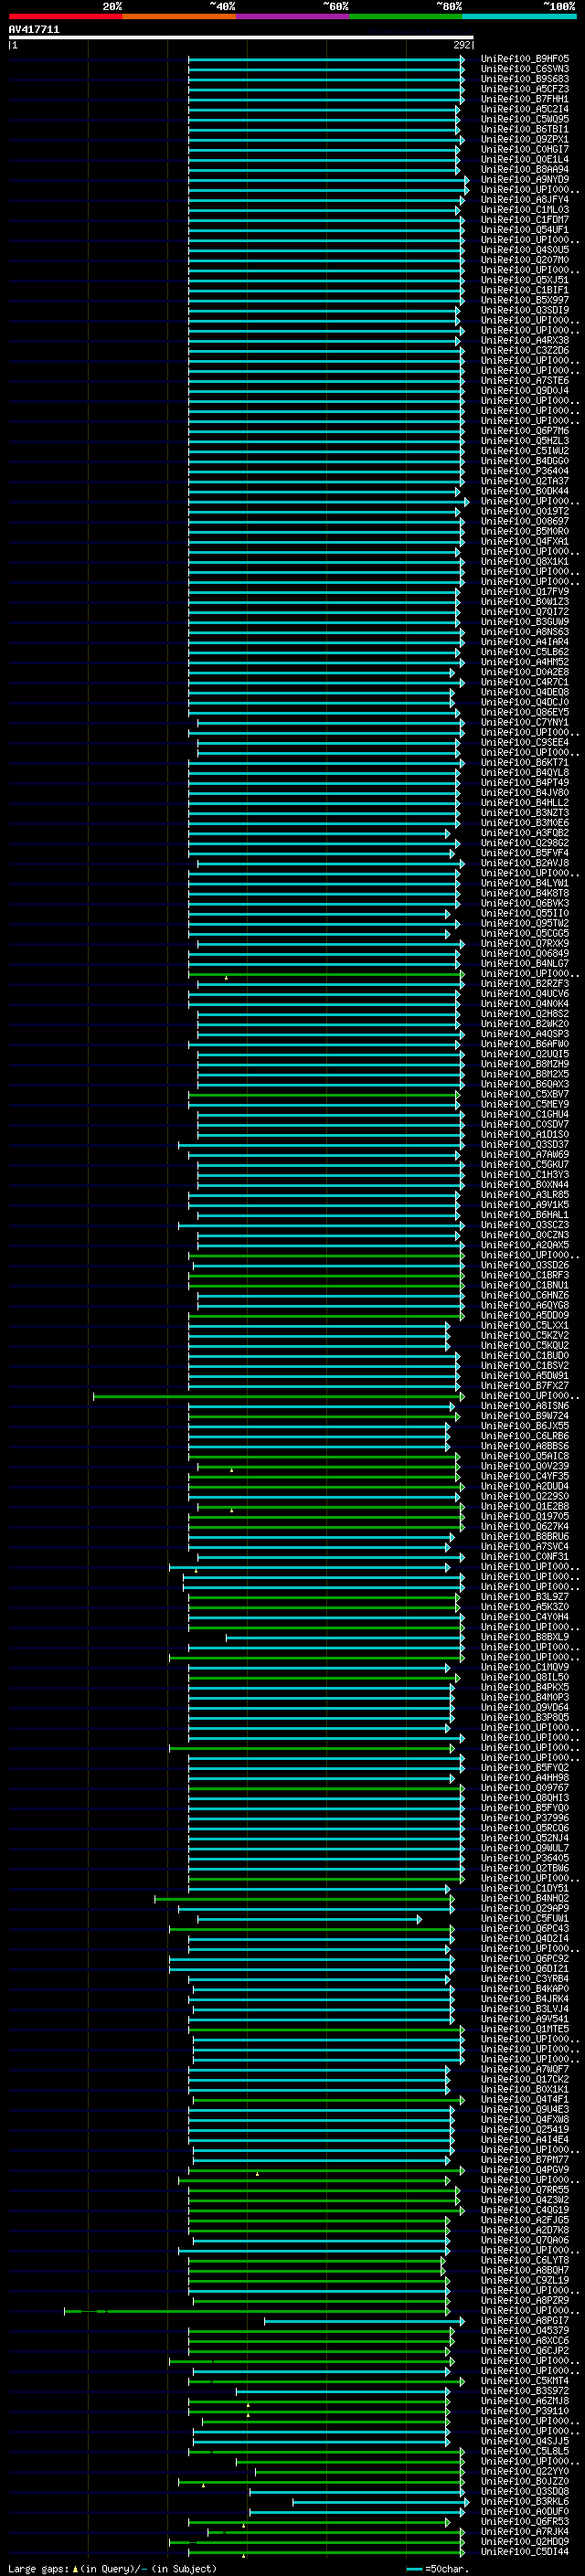Select hit UniRef100_Q17FV9
The height and width of the screenshot is (2576, 585).
[525, 592]
